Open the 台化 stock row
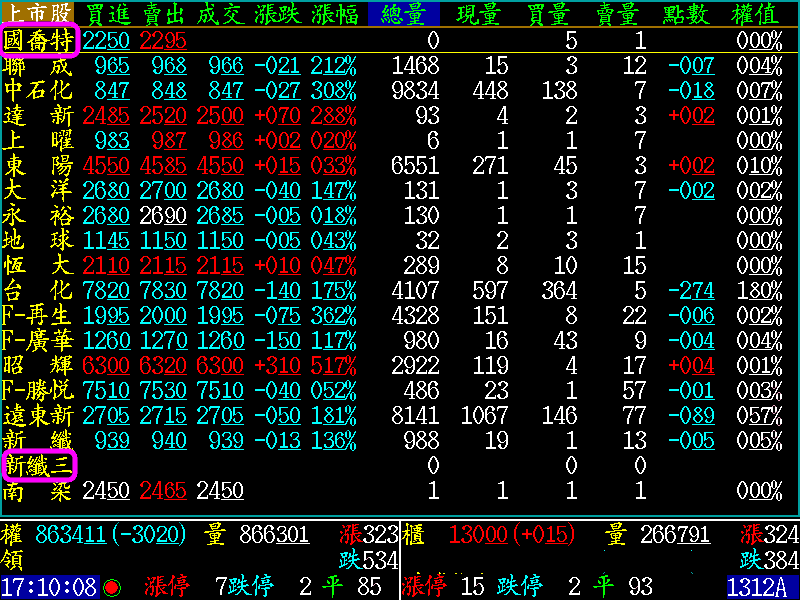Image resolution: width=800 pixels, height=600 pixels. (38, 290)
